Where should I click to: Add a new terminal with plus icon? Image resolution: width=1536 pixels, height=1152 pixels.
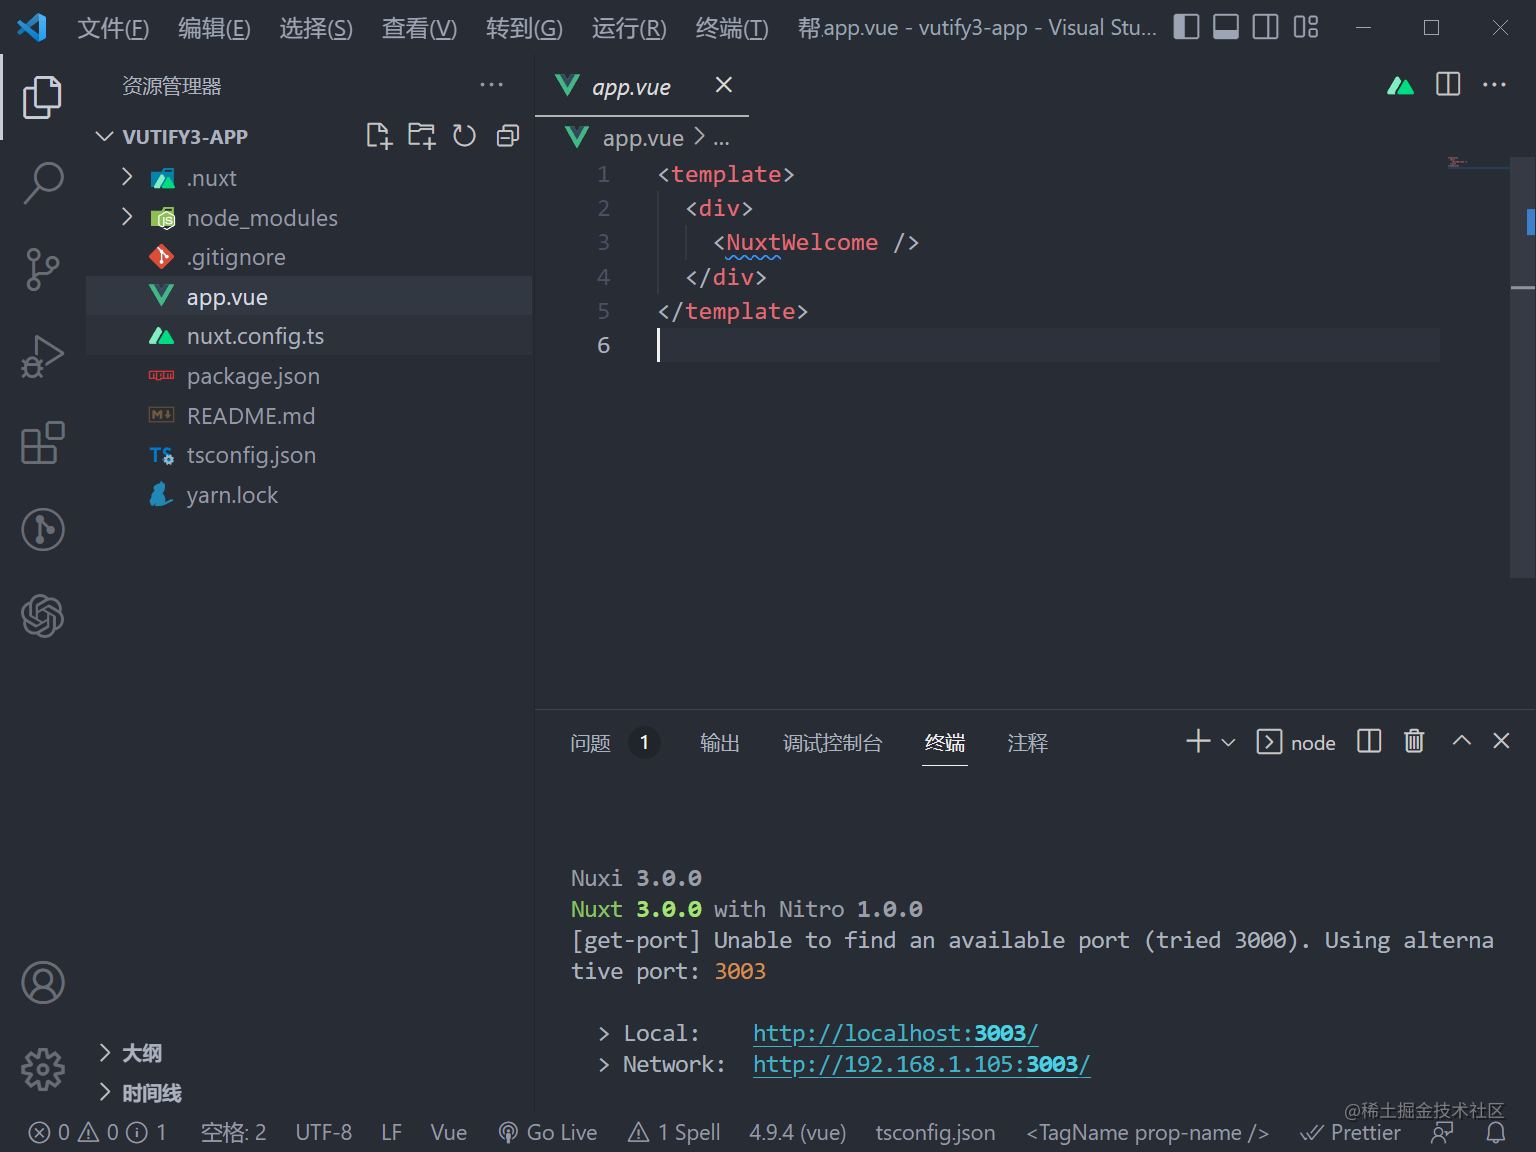[x=1198, y=741]
